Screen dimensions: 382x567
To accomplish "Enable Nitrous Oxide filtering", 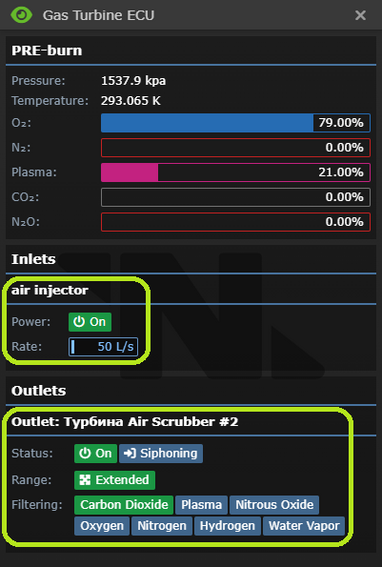I will [x=274, y=505].
